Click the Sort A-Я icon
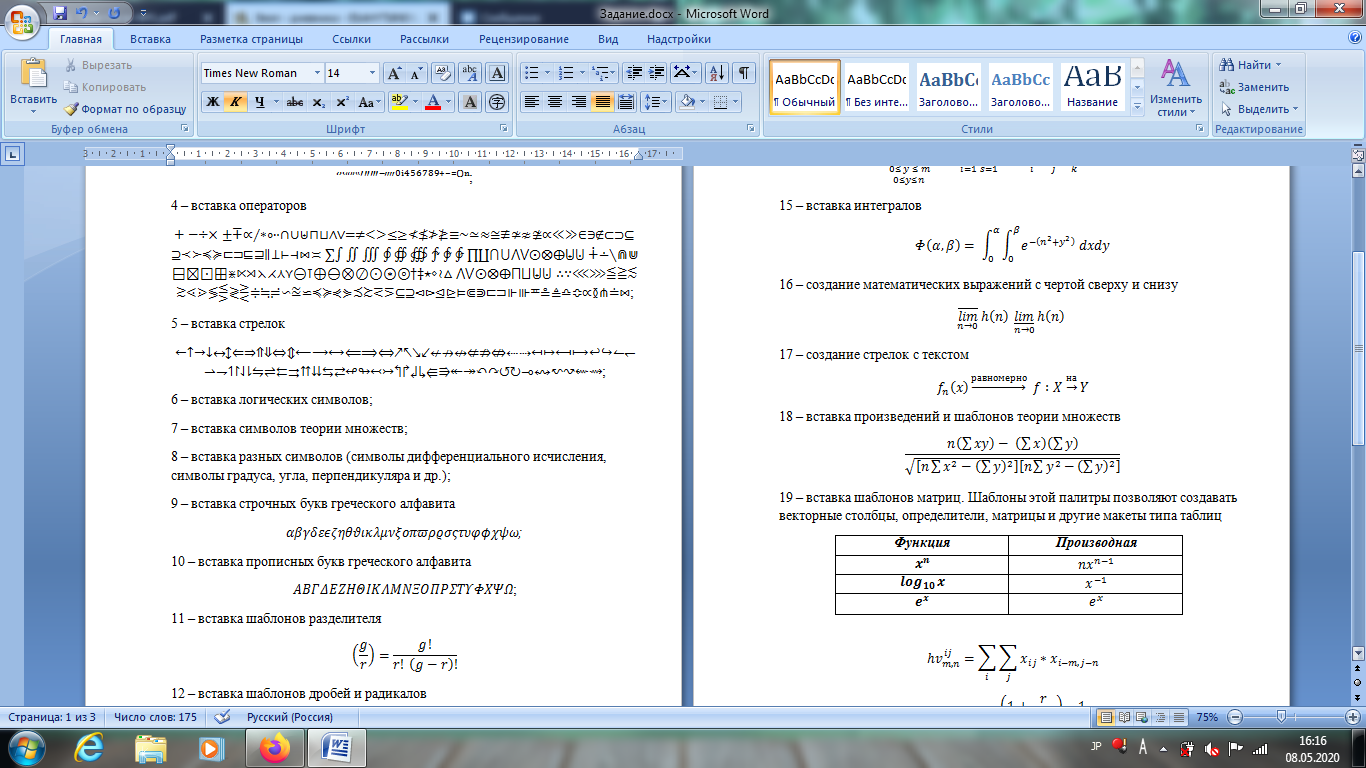This screenshot has width=1366, height=768. pos(716,73)
